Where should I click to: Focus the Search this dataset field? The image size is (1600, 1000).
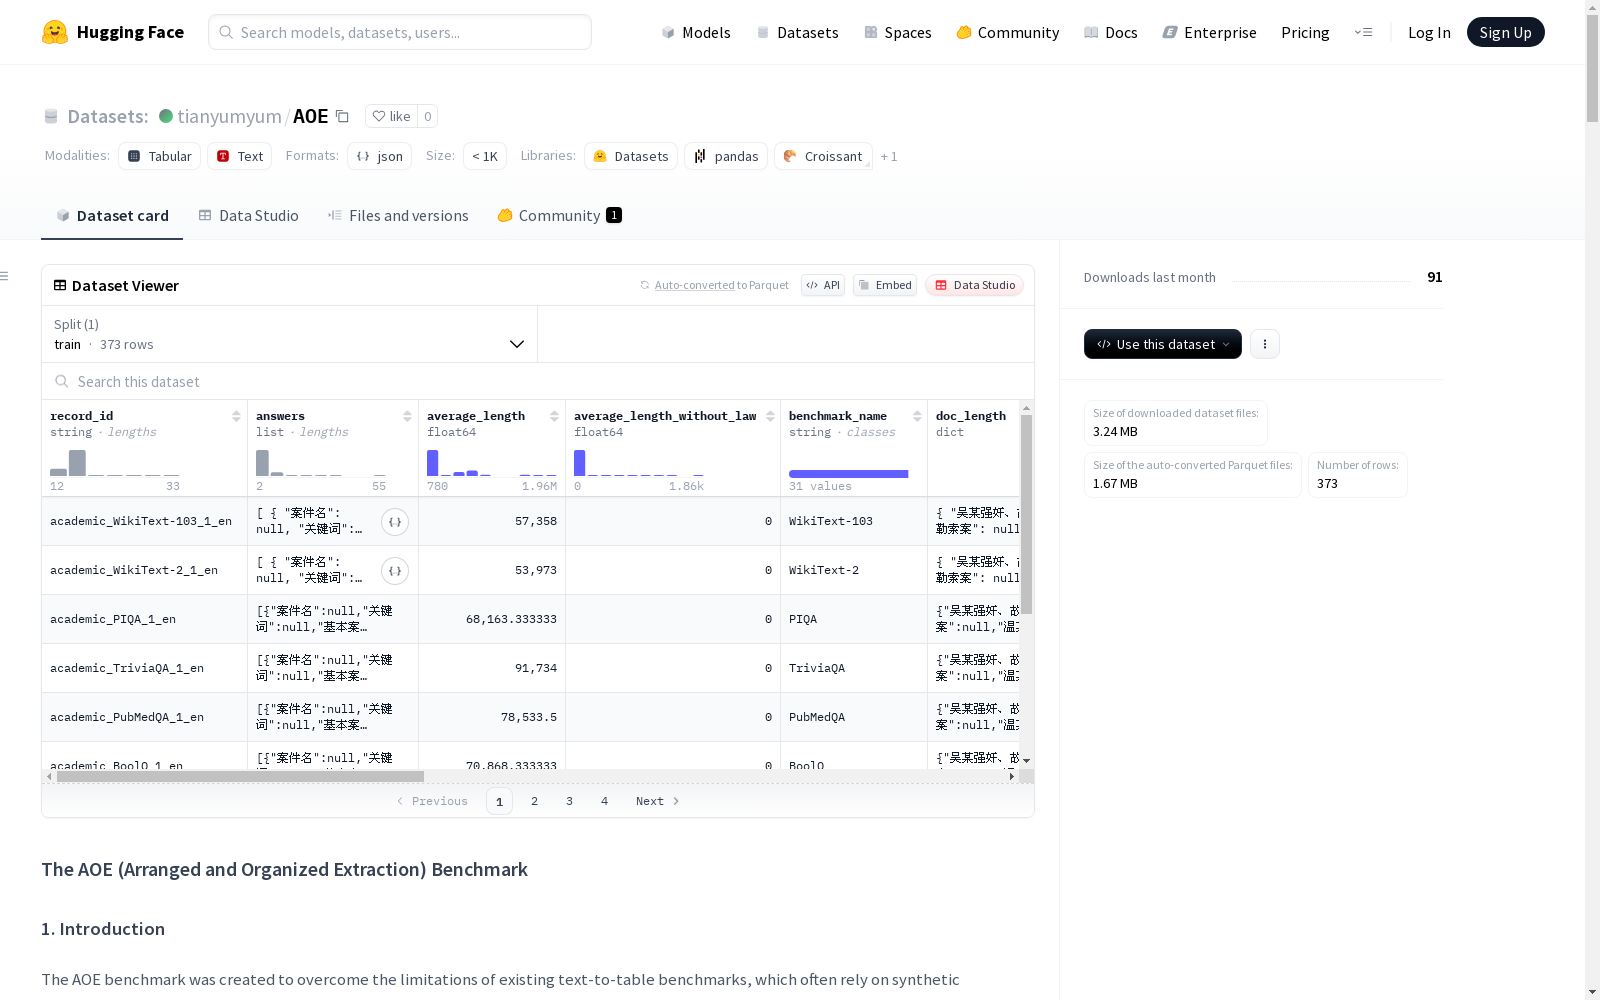pos(538,381)
